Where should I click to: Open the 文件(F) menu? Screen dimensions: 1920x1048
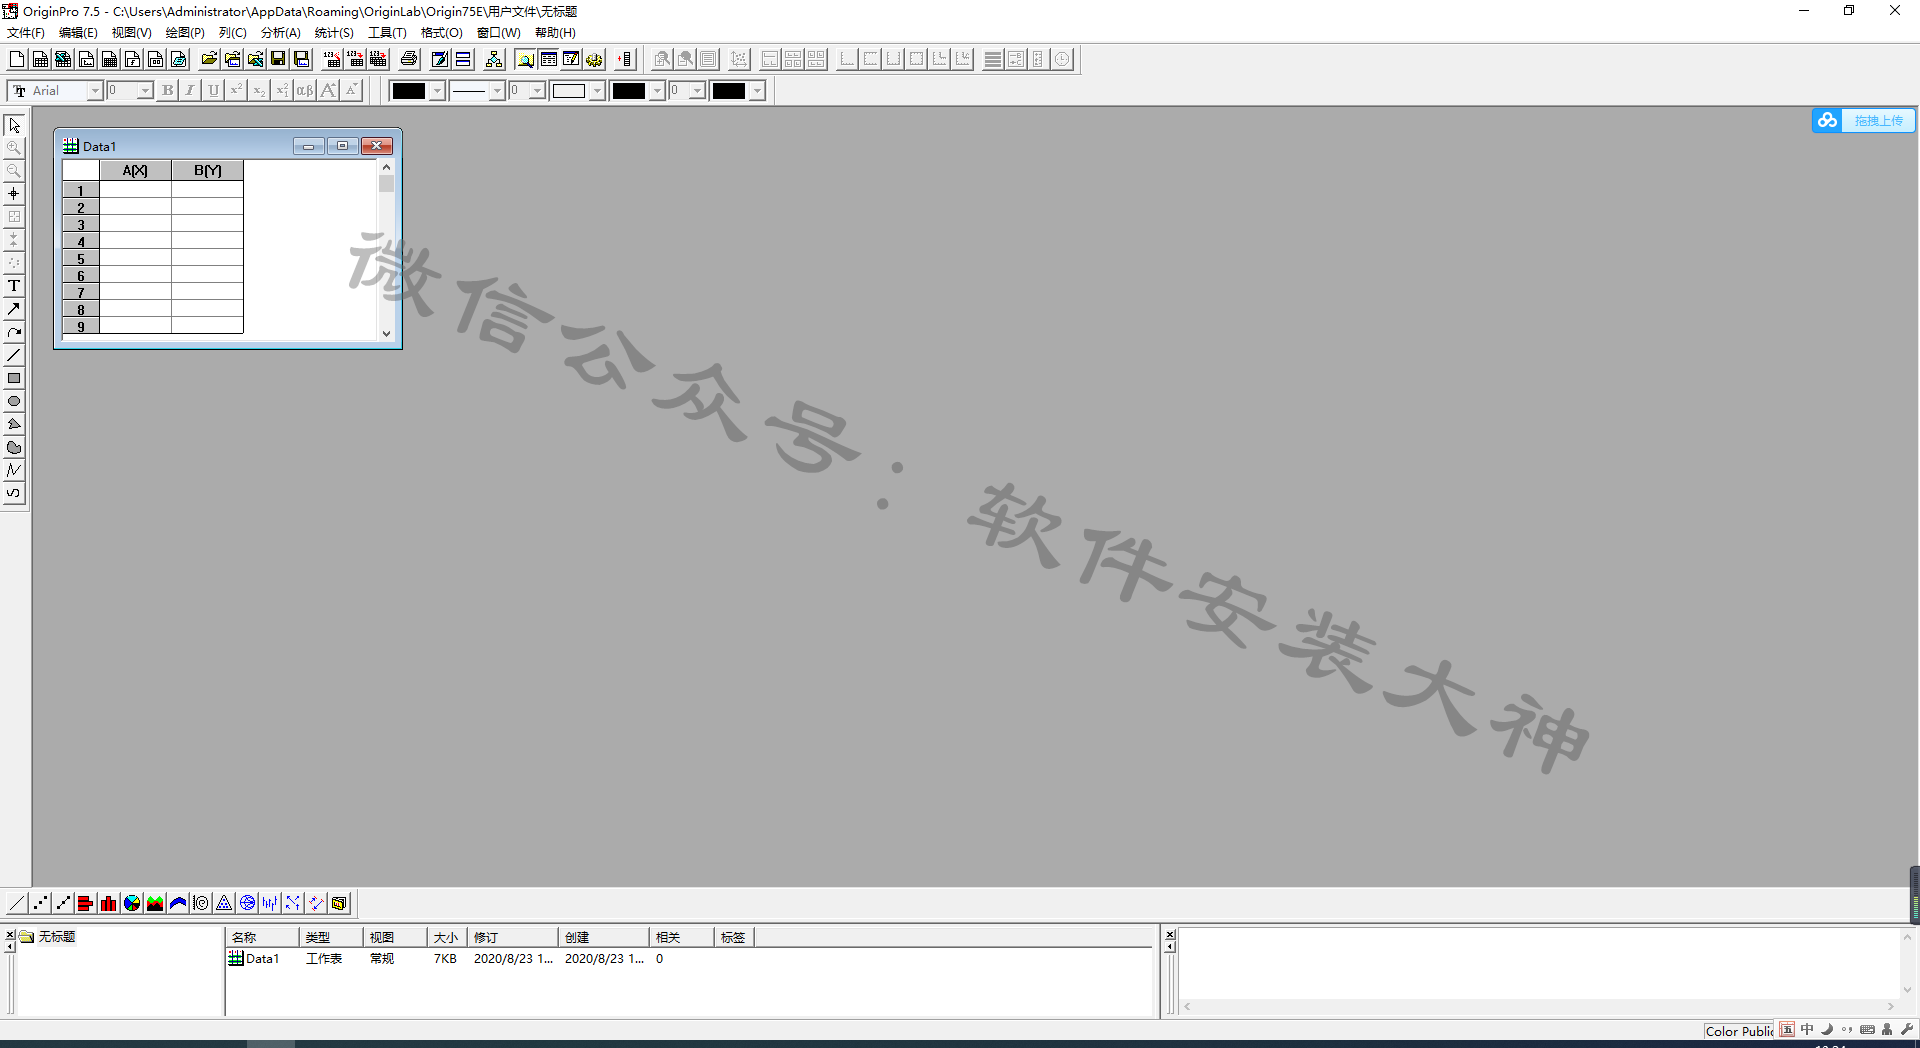(x=26, y=33)
